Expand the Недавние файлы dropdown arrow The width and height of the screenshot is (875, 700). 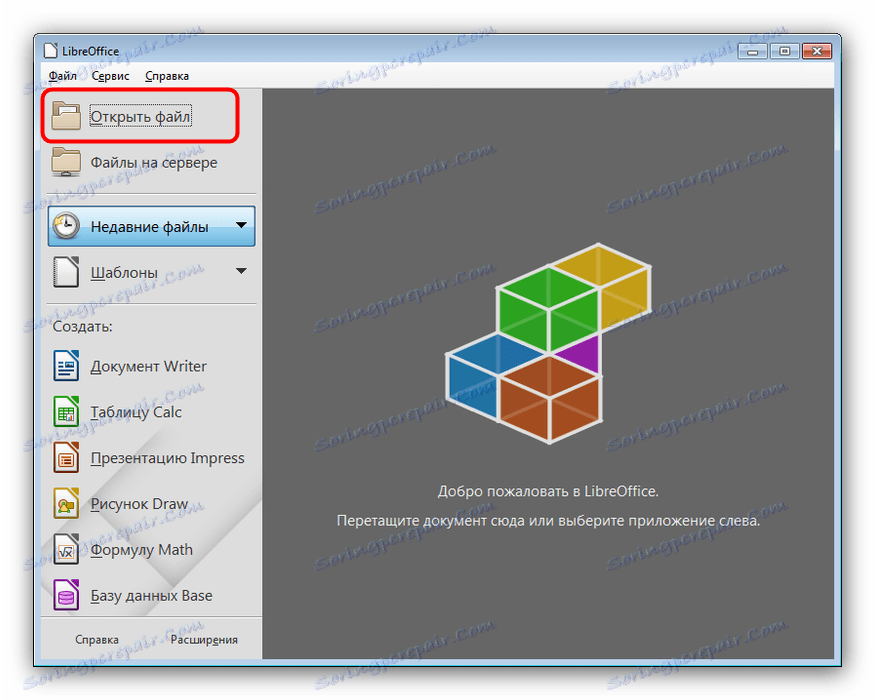coord(241,226)
